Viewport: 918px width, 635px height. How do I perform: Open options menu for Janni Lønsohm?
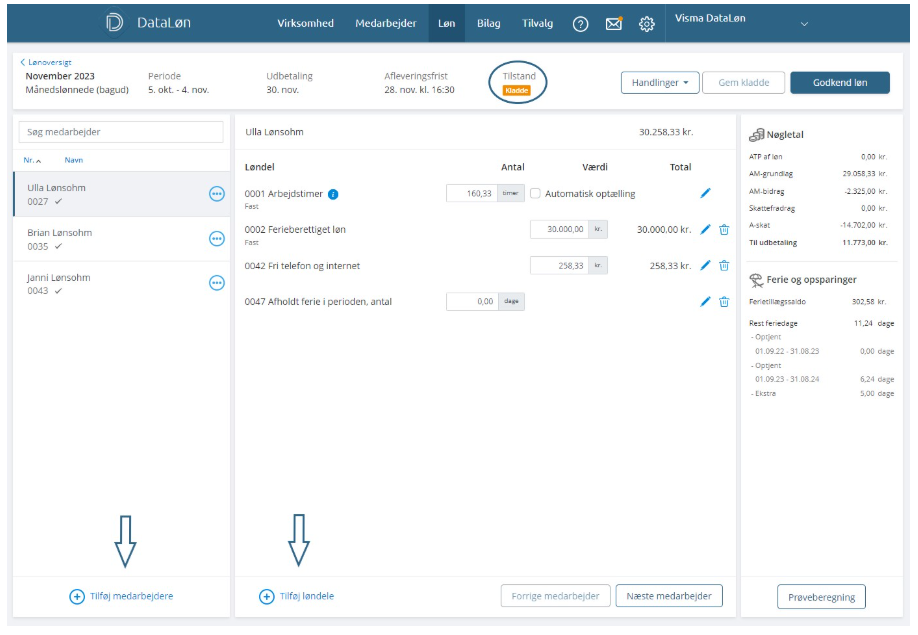(x=217, y=283)
